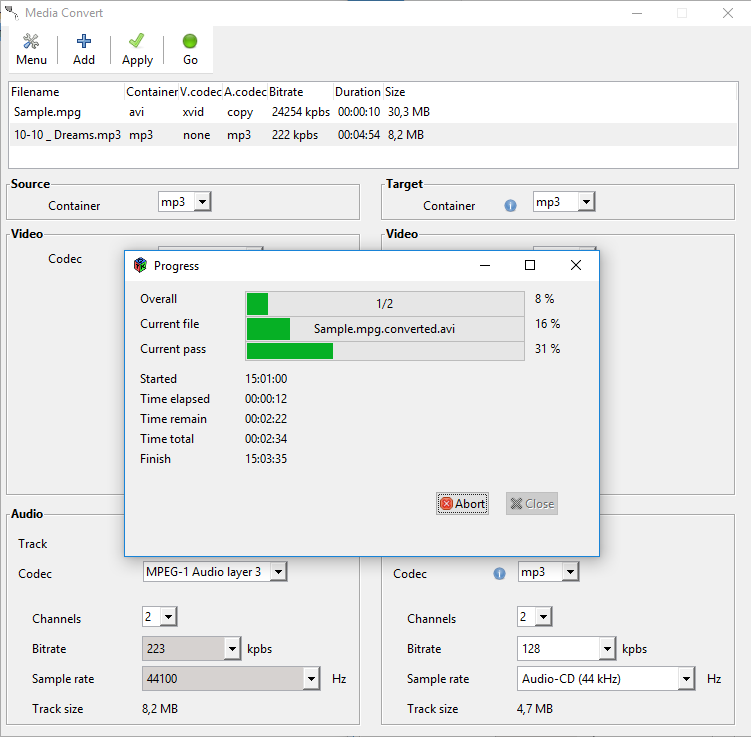
Task: Click the Media Convert title bar icon
Action: tap(11, 12)
